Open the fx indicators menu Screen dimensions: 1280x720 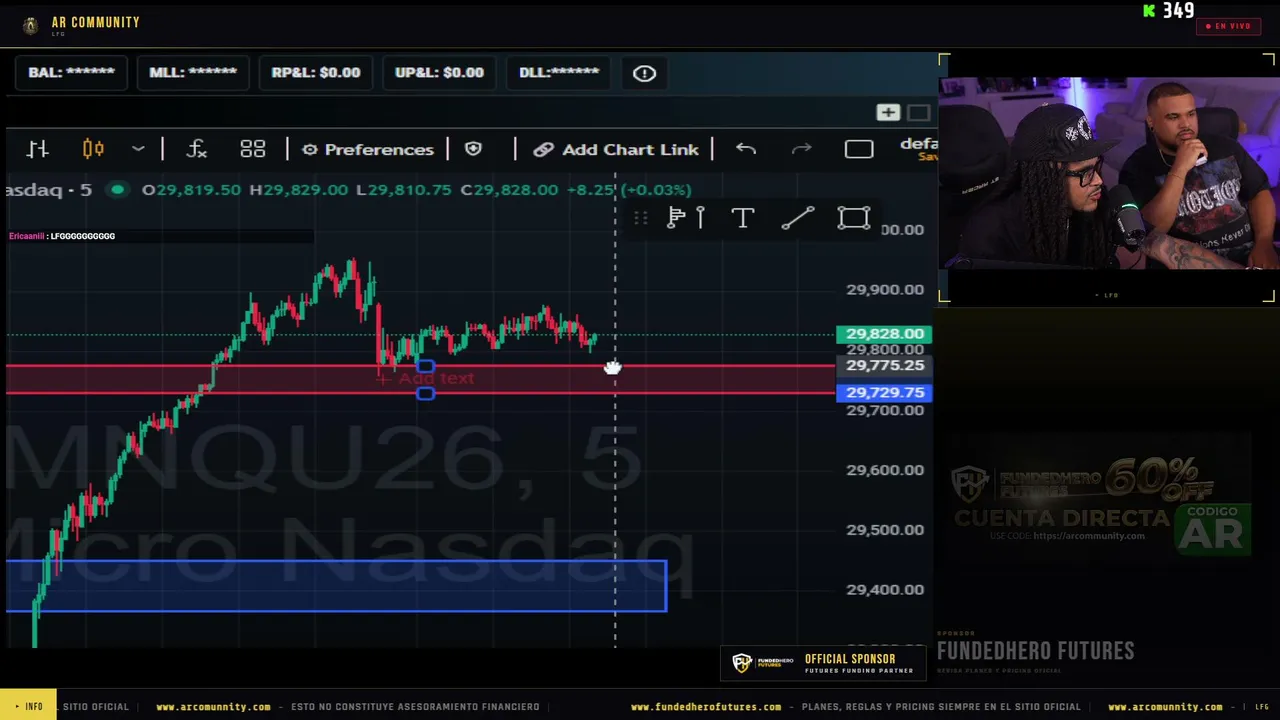(197, 149)
